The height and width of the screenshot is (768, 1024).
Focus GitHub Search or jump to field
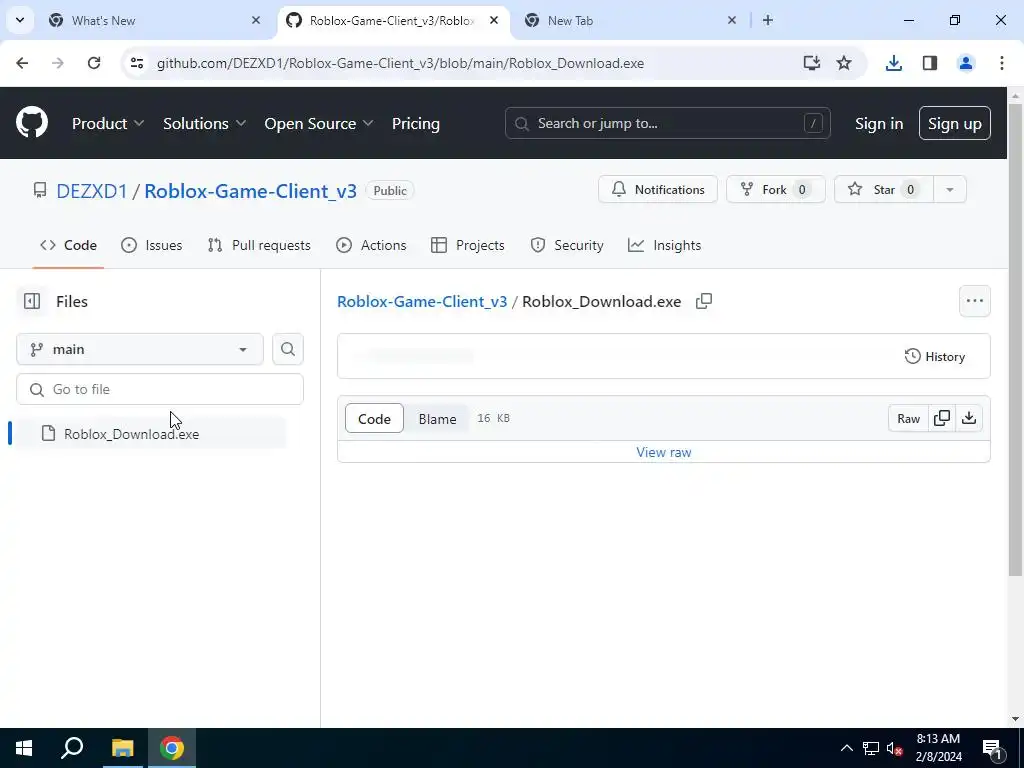(667, 123)
